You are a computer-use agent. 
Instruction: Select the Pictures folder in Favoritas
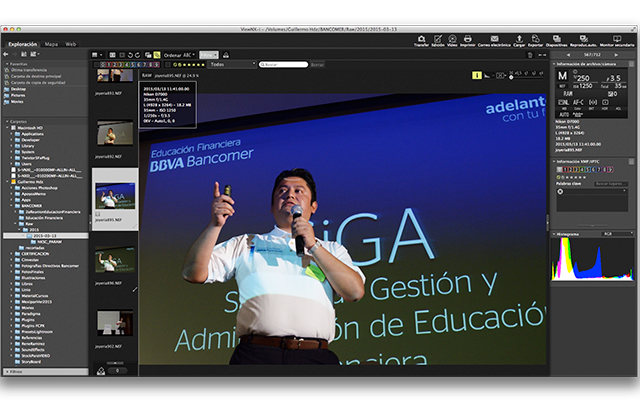(x=18, y=96)
